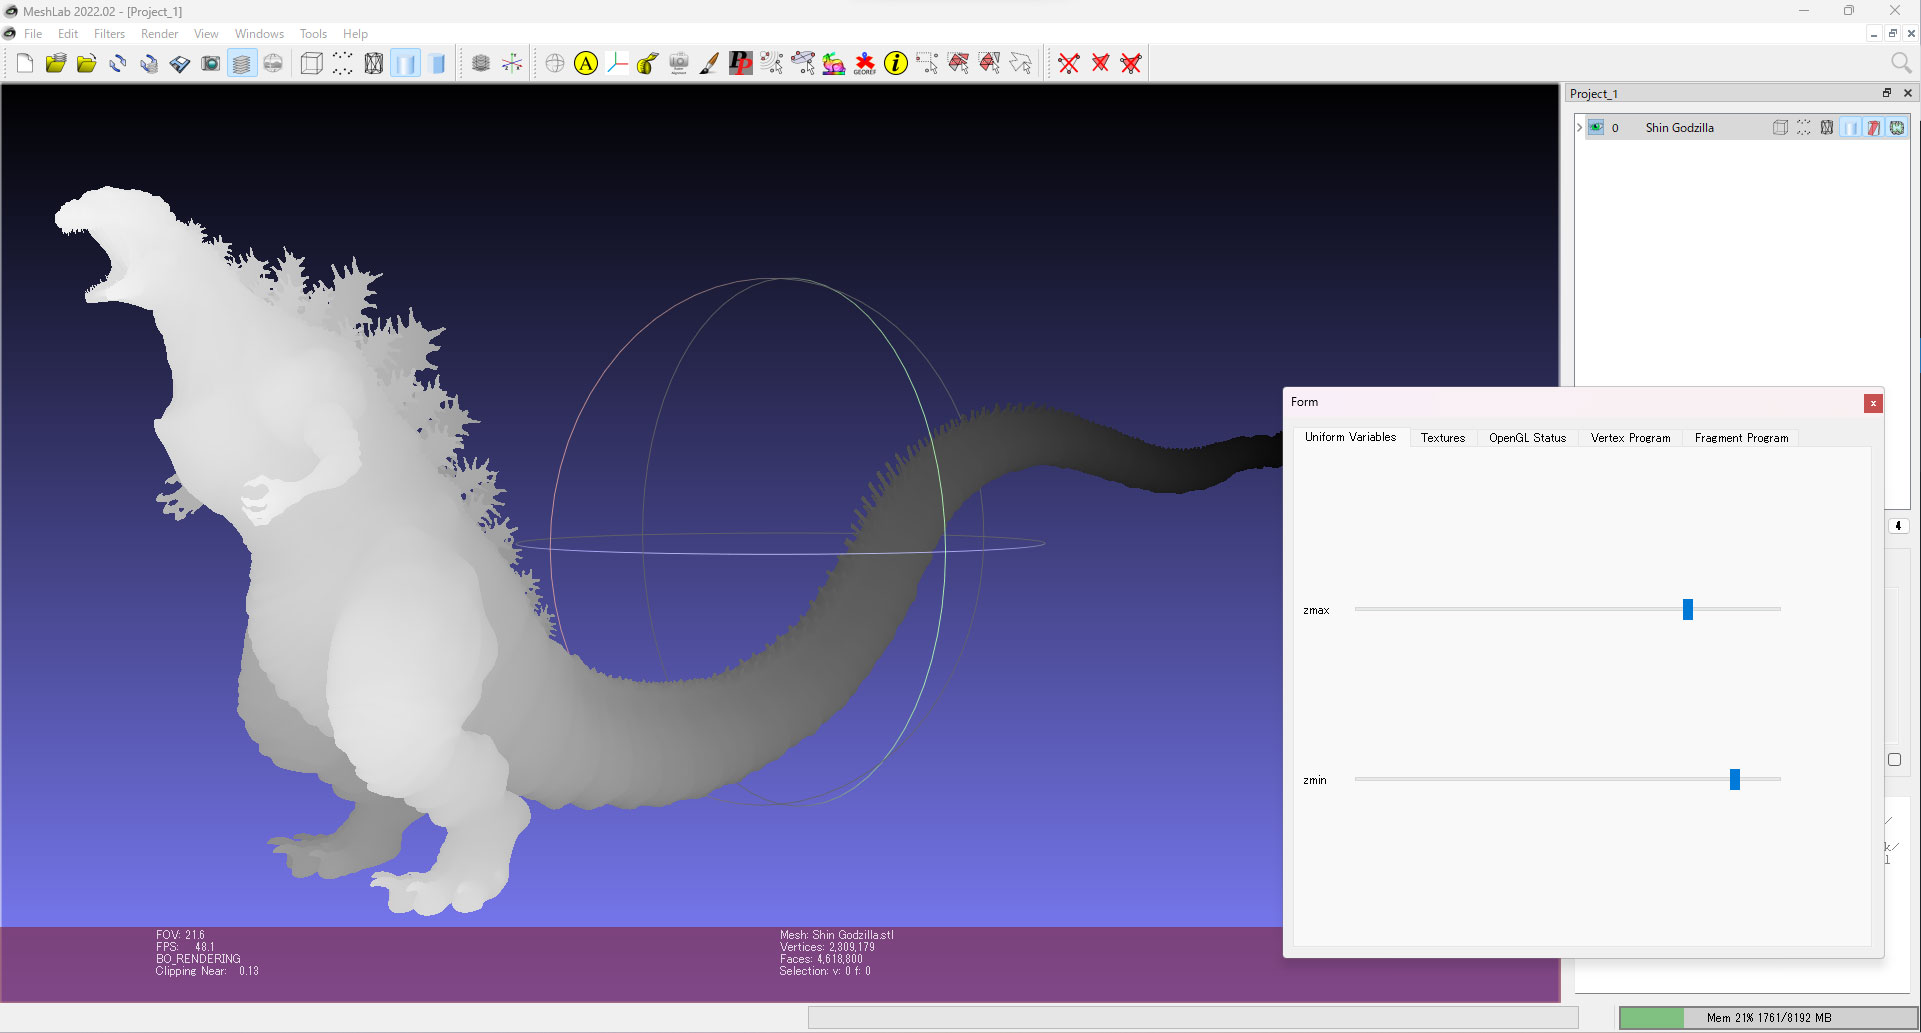Switch to the Vertex Program tab
1921x1033 pixels.
coord(1631,438)
